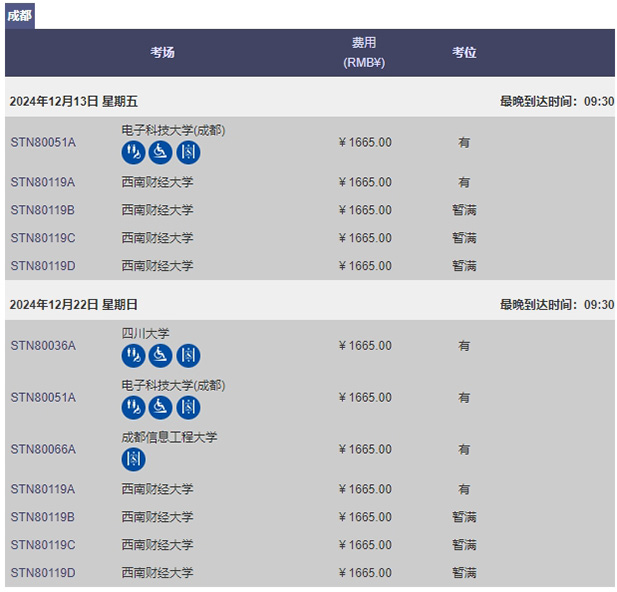Click the 2024年12月13日 星期五 date row
This screenshot has width=617, height=592.
click(x=74, y=102)
